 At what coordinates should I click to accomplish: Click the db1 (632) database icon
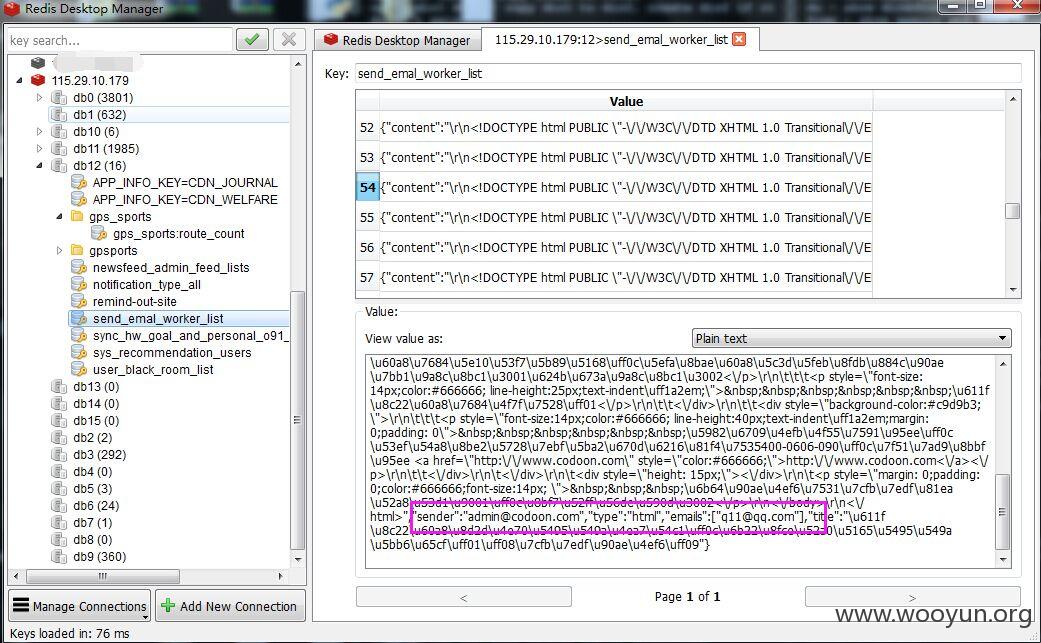click(x=59, y=114)
